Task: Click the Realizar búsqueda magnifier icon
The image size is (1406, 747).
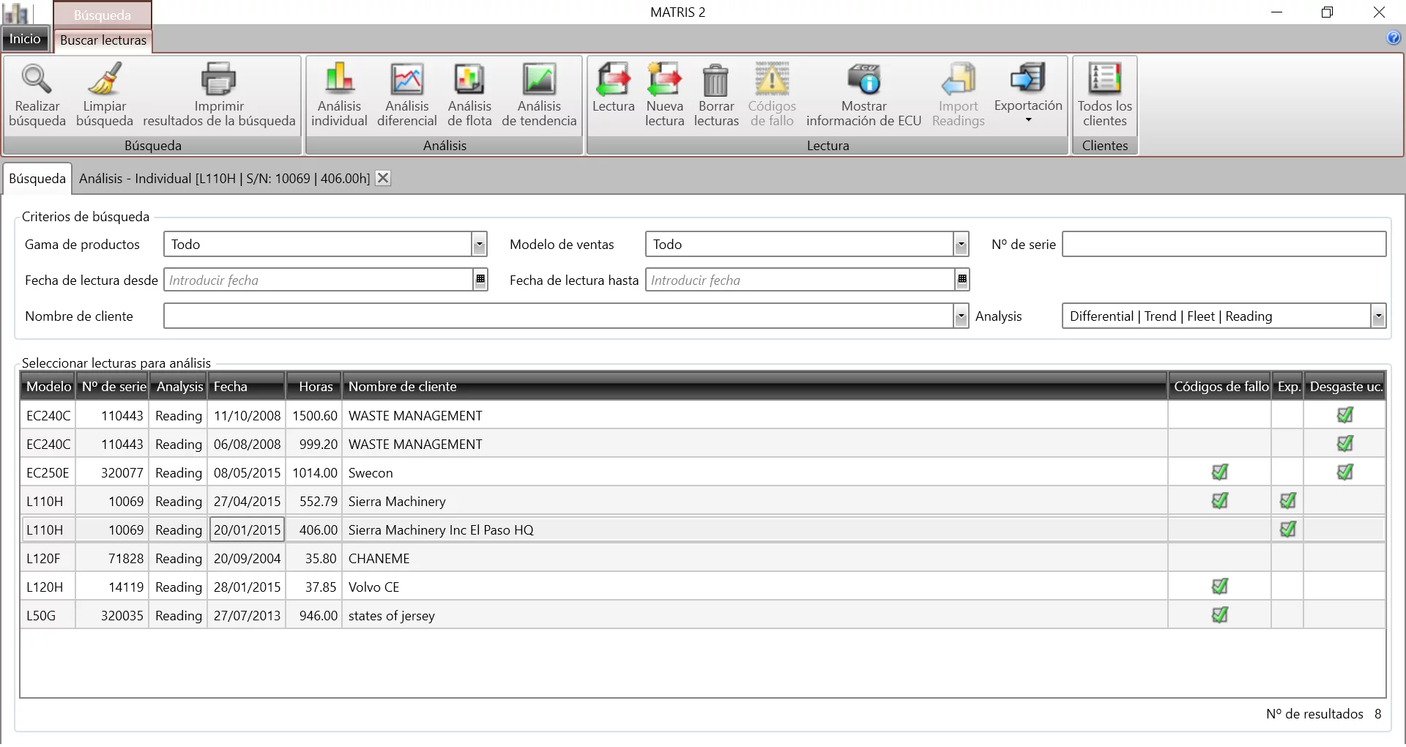Action: point(37,80)
